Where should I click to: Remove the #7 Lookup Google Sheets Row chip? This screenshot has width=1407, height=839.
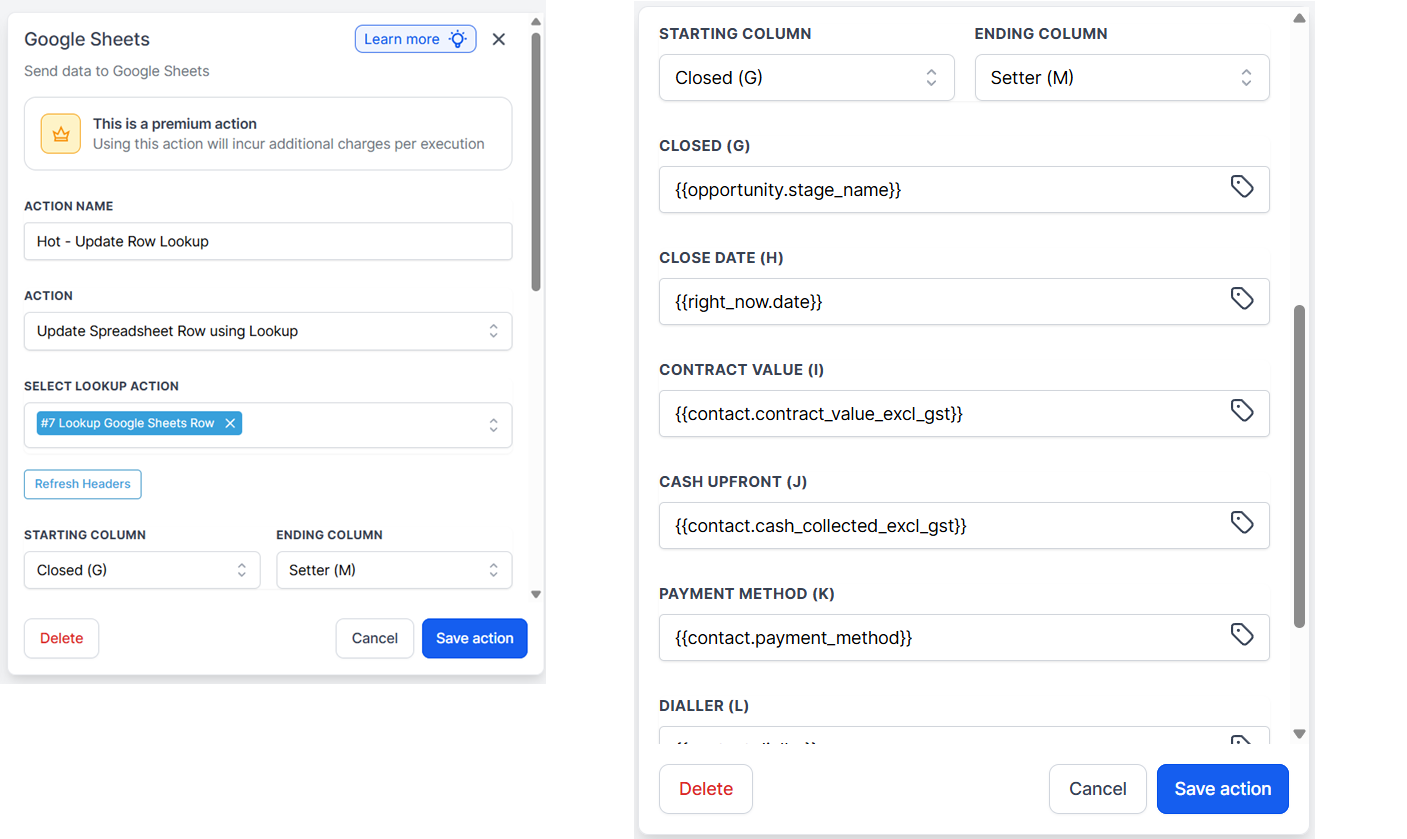229,423
